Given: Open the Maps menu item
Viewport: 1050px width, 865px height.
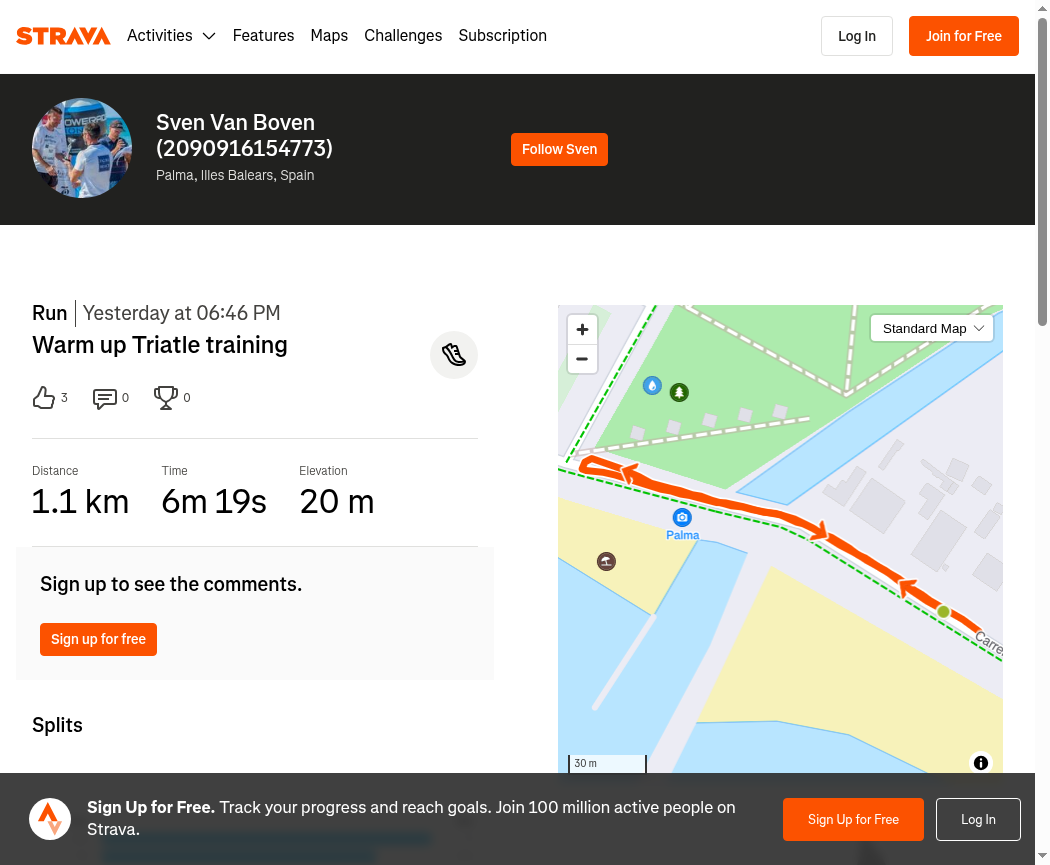Looking at the screenshot, I should coord(329,35).
